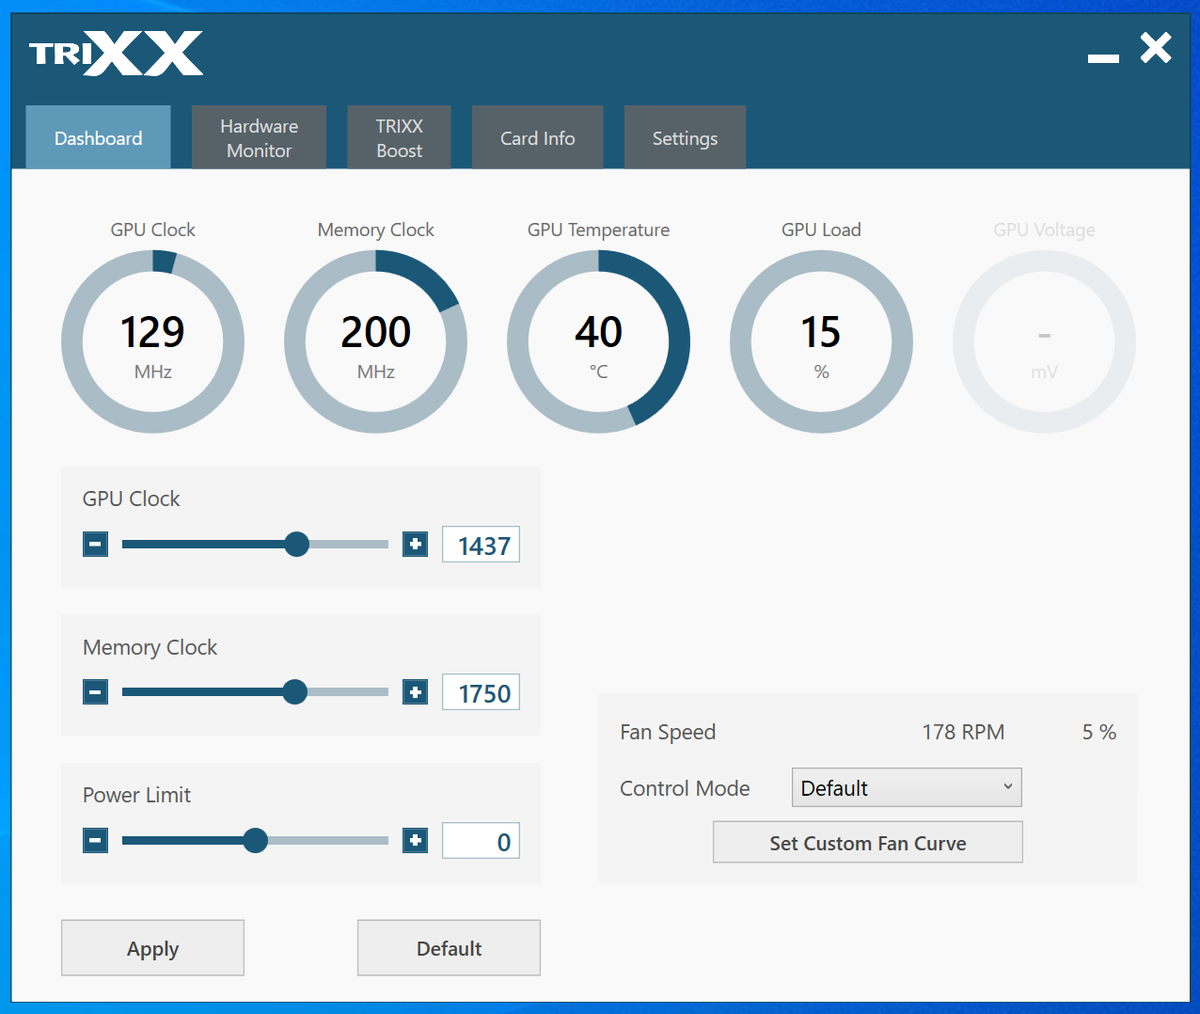The image size is (1200, 1014).
Task: Click the Control Mode dropdown chevron arrow
Action: click(1010, 787)
